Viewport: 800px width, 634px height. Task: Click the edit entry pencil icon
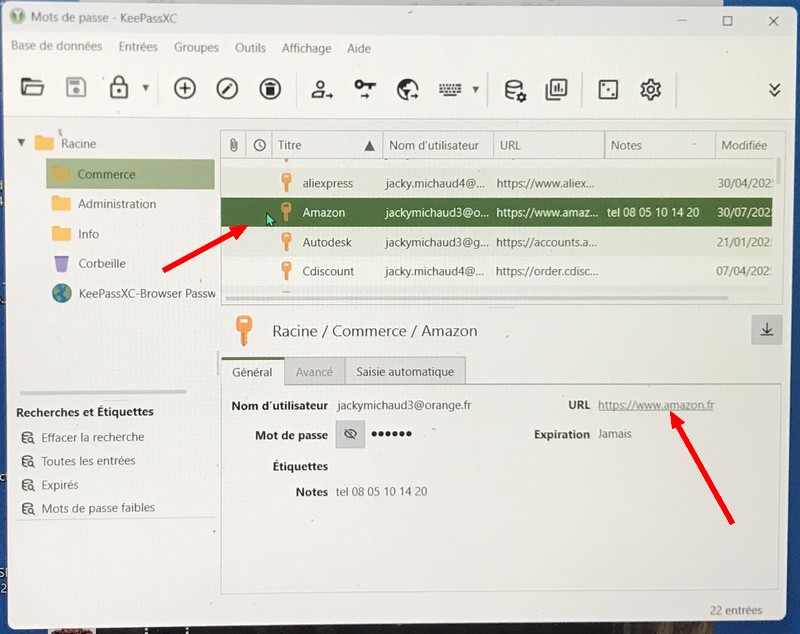(x=228, y=89)
